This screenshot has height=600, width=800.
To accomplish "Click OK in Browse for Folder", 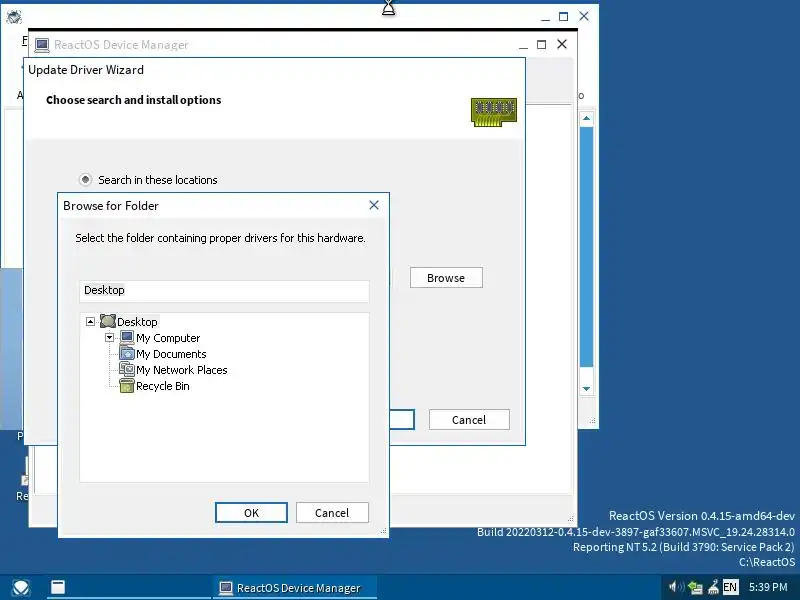I will pos(251,513).
